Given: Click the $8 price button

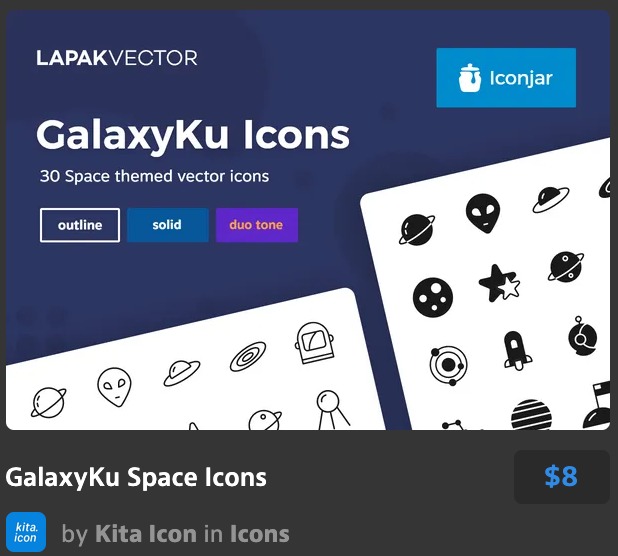Looking at the screenshot, I should pos(562,476).
